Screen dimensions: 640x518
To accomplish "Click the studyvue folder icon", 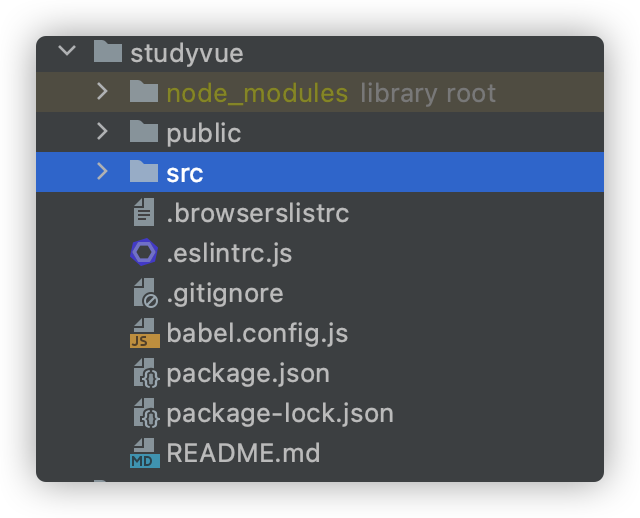I will click(108, 51).
